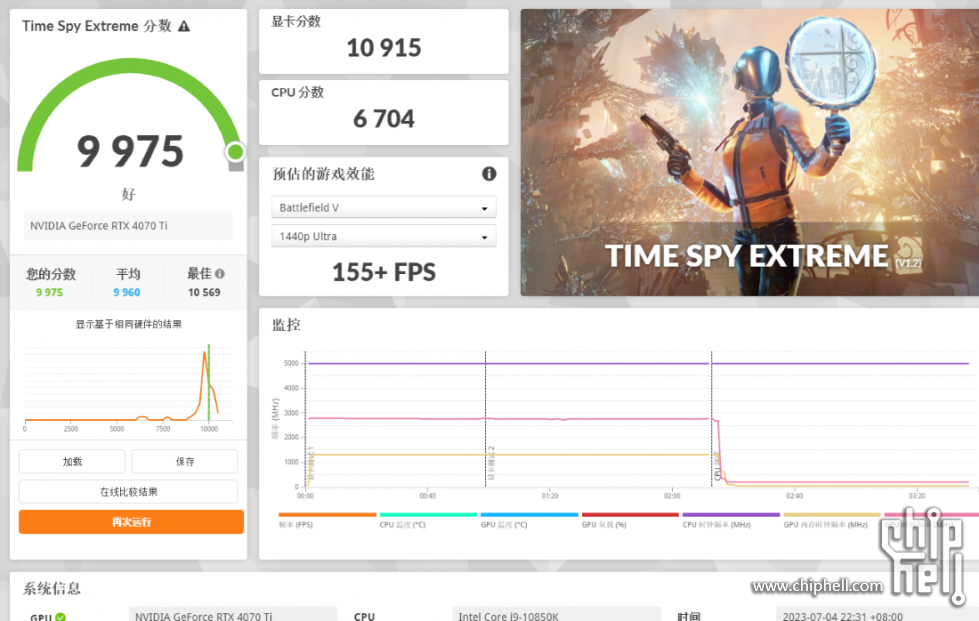
Task: Toggle the blue GPU temperature legend swatch
Action: coord(529,515)
